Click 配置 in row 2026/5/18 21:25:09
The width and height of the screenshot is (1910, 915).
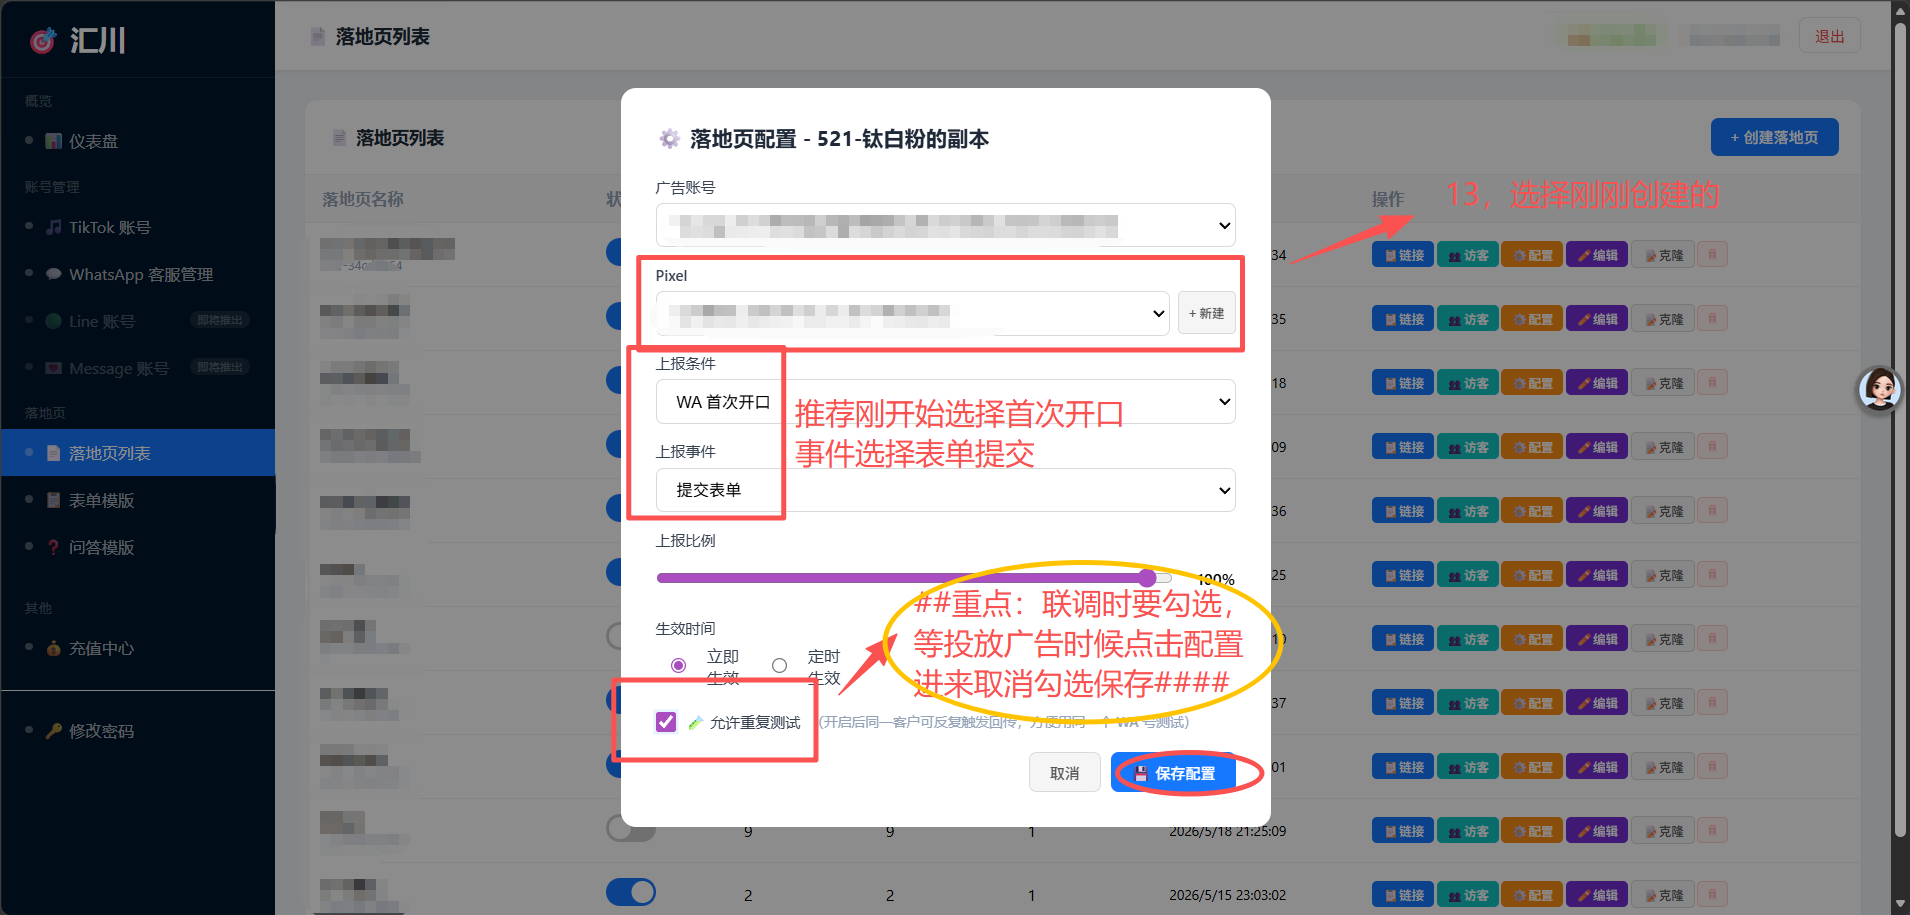point(1532,831)
